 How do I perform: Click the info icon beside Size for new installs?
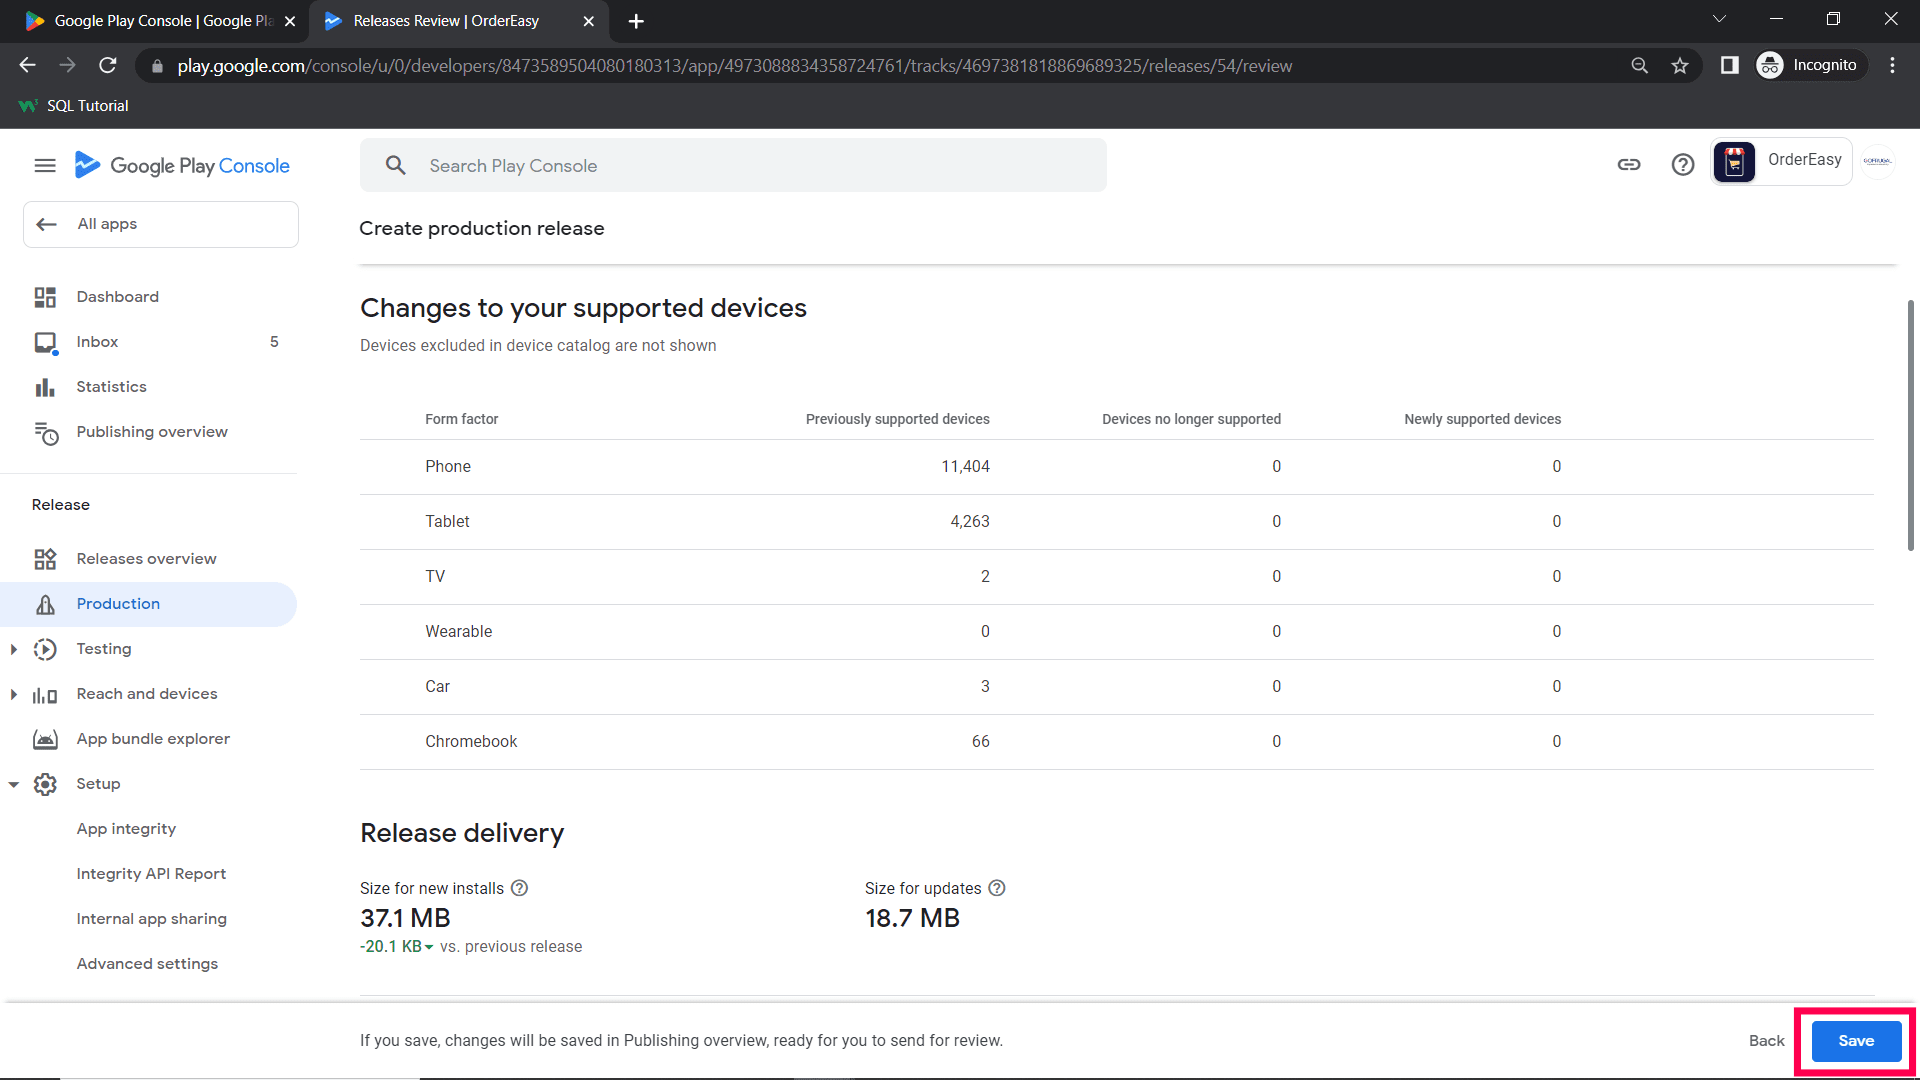pyautogui.click(x=519, y=888)
